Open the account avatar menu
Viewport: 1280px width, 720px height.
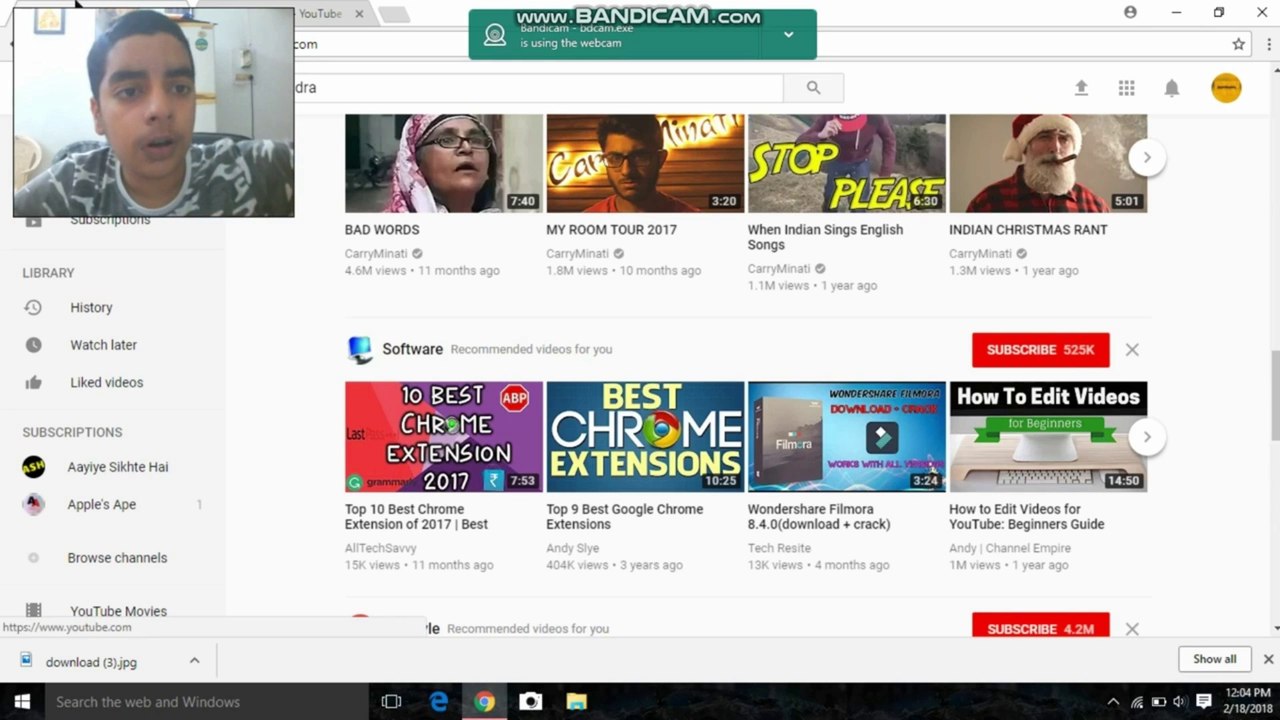(1226, 88)
